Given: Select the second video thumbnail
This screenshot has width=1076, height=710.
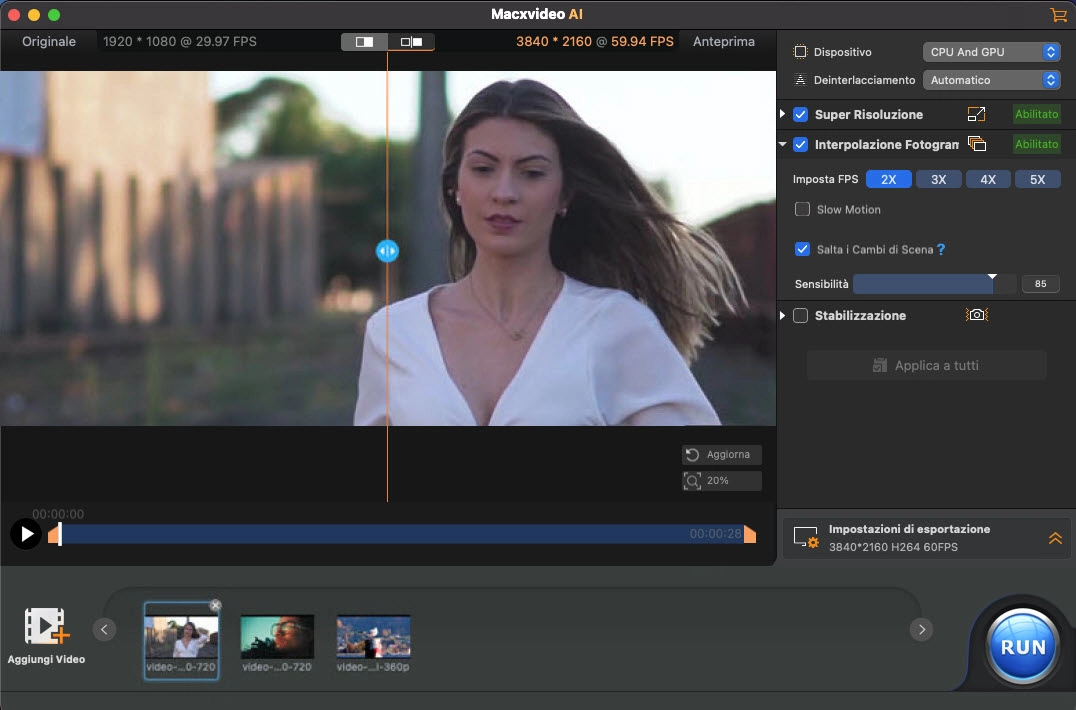Looking at the screenshot, I should point(277,637).
